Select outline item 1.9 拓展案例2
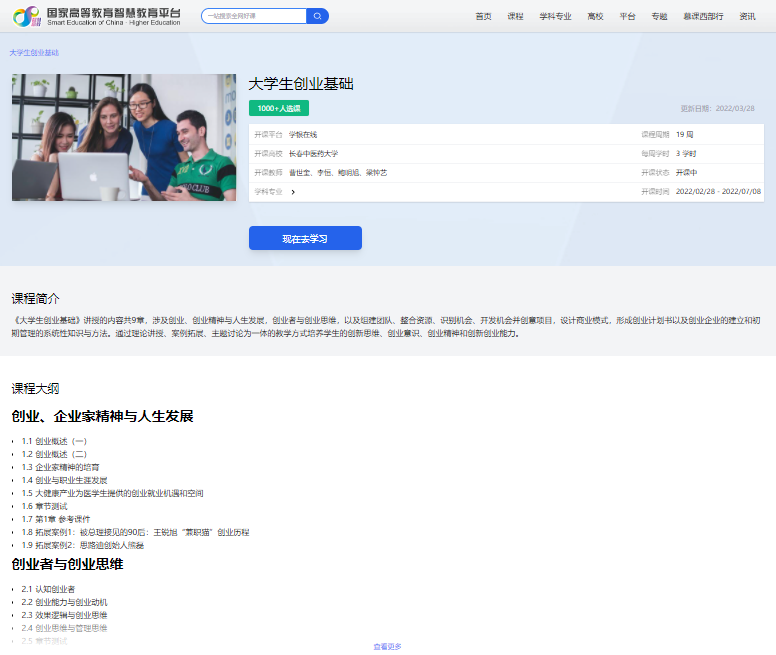The image size is (776, 655). pyautogui.click(x=83, y=545)
